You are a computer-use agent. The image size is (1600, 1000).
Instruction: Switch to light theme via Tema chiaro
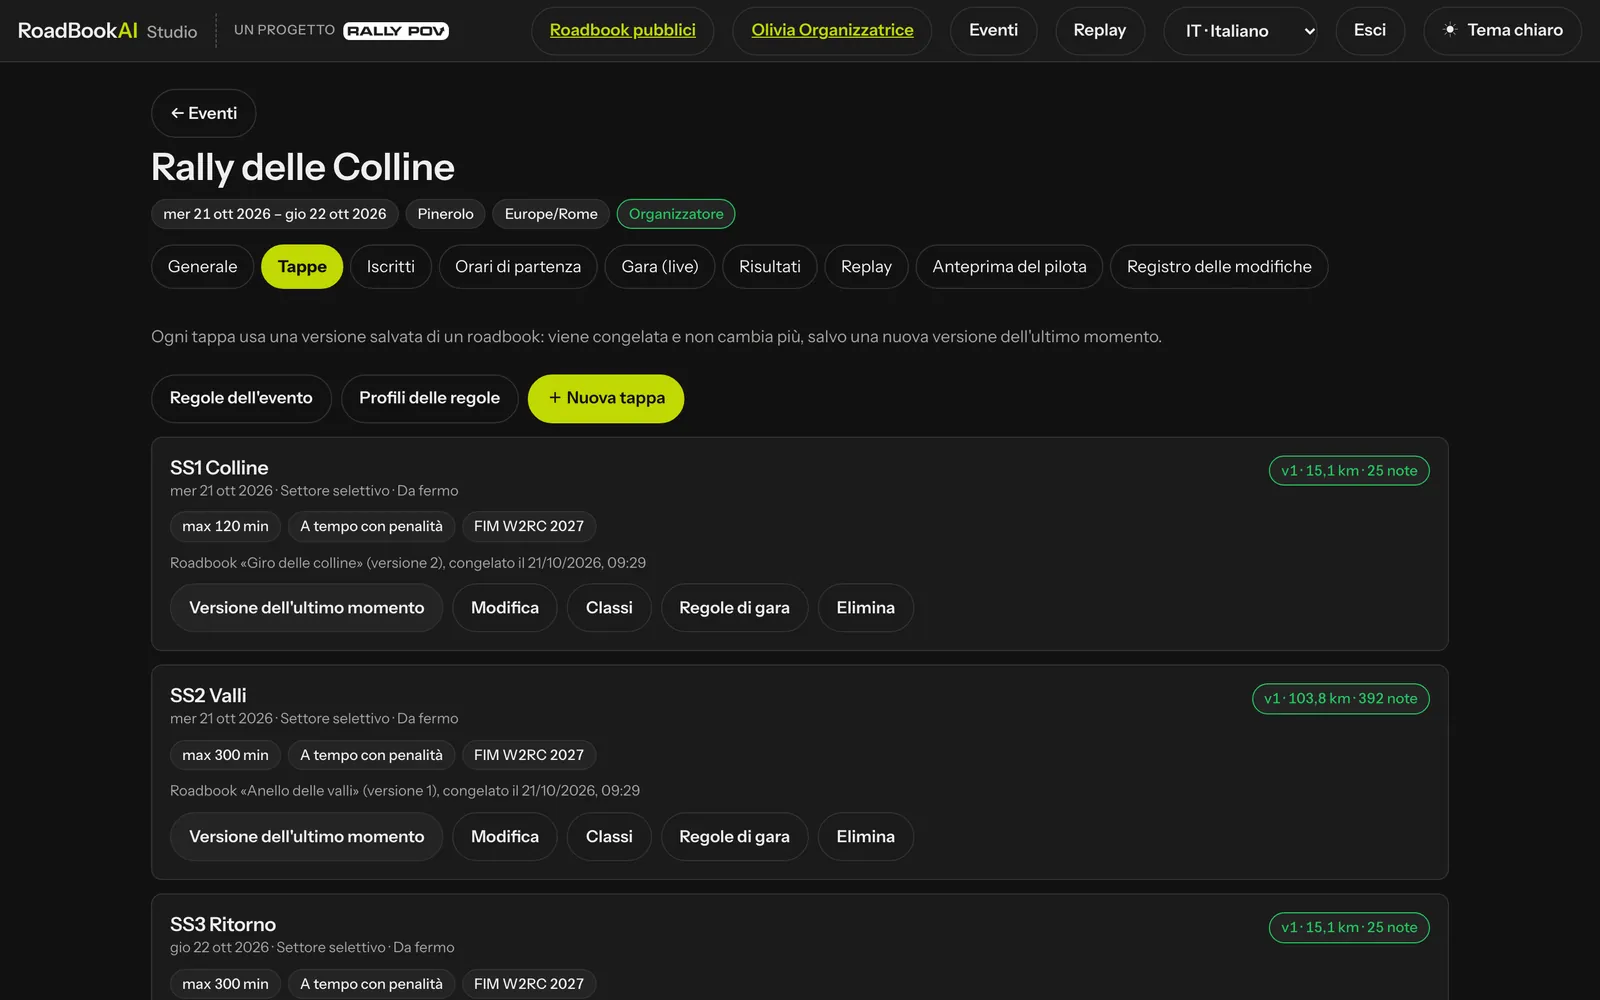click(x=1502, y=31)
